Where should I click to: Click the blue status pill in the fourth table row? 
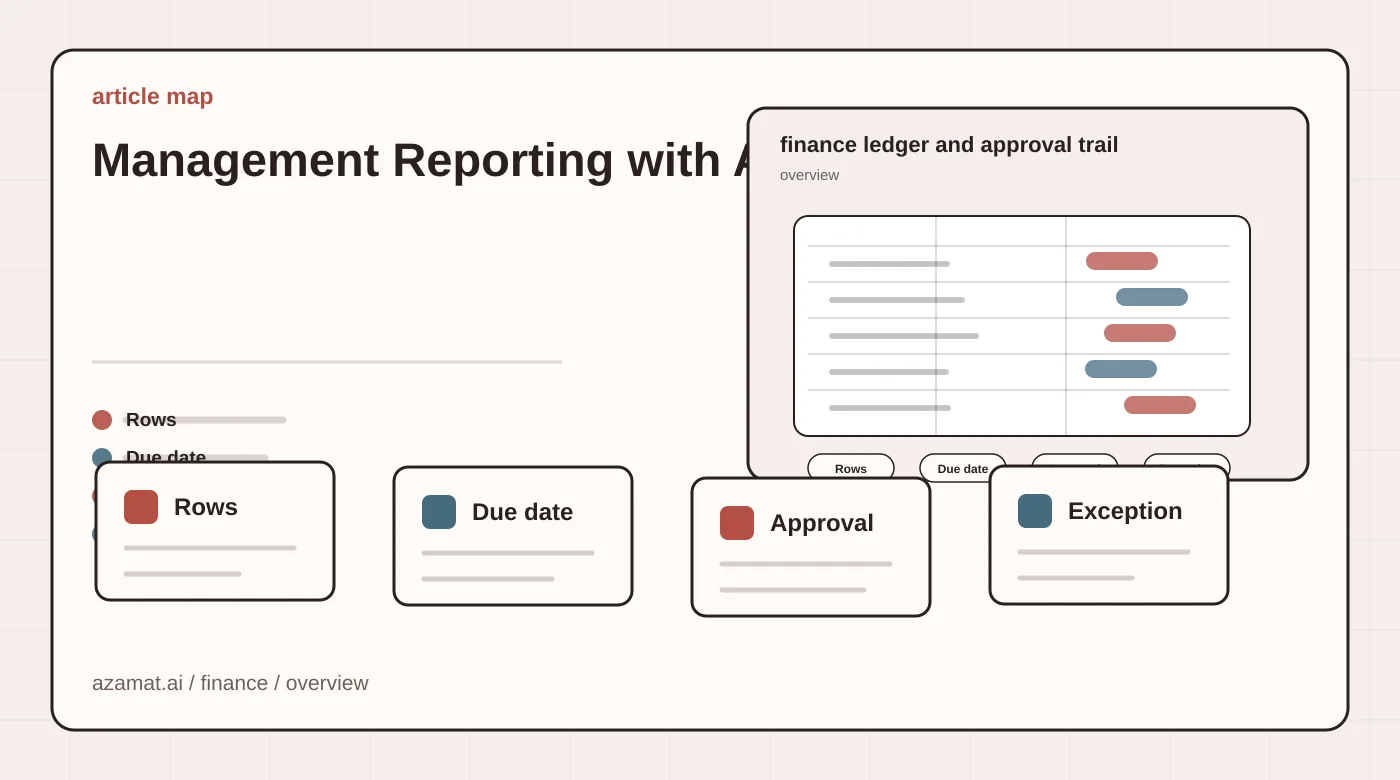[x=1121, y=369]
